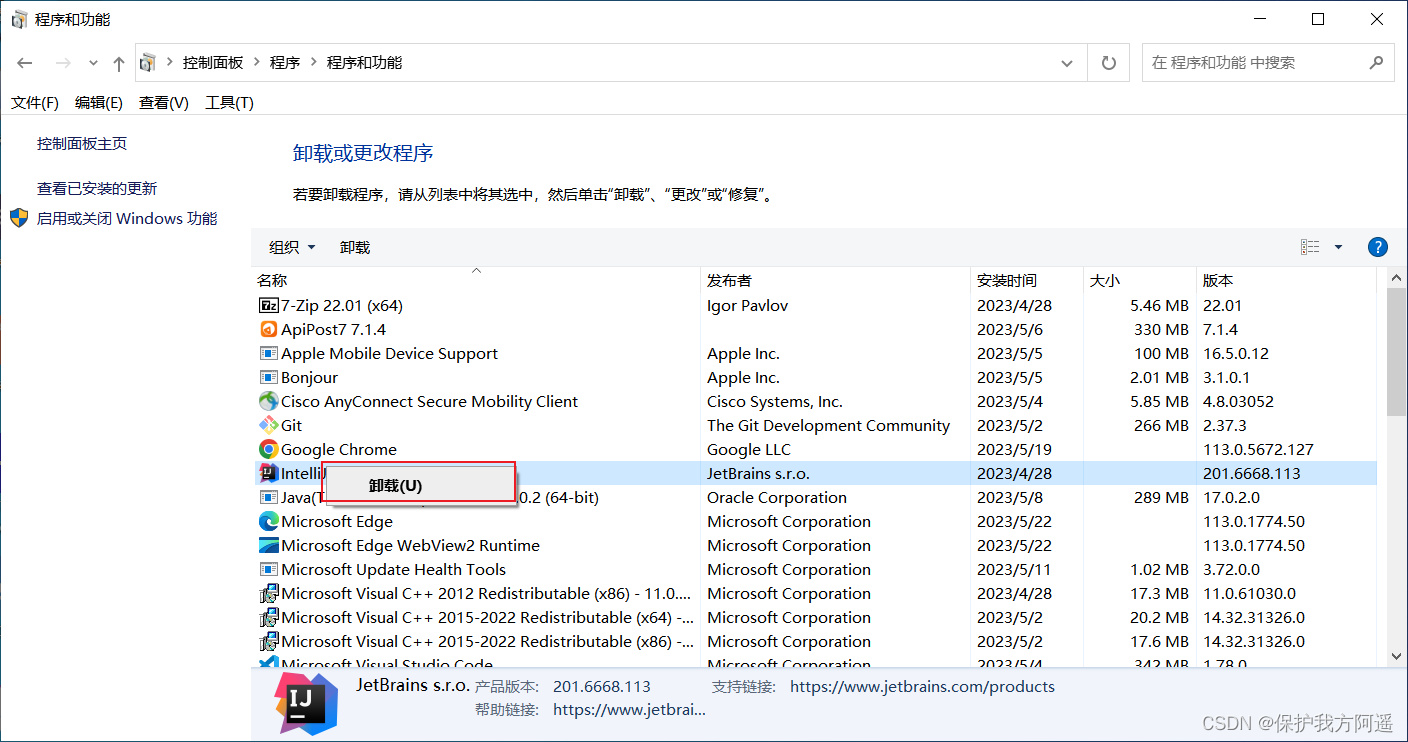Click version 113.0.5672.127 cell

click(x=1258, y=450)
